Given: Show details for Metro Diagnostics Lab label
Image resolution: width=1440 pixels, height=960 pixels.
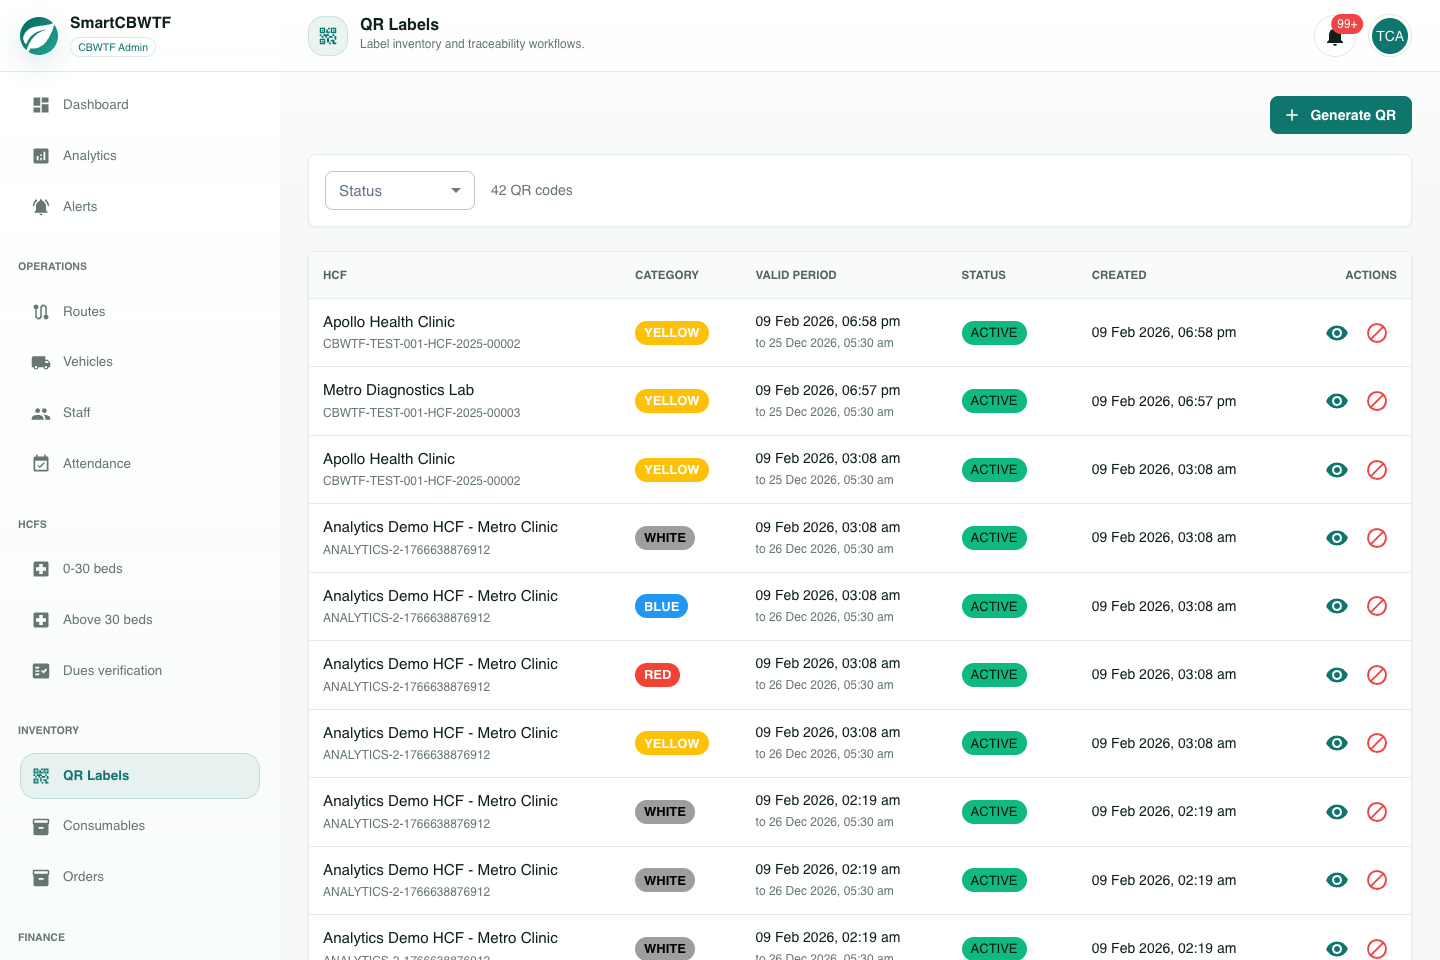Looking at the screenshot, I should [1337, 401].
